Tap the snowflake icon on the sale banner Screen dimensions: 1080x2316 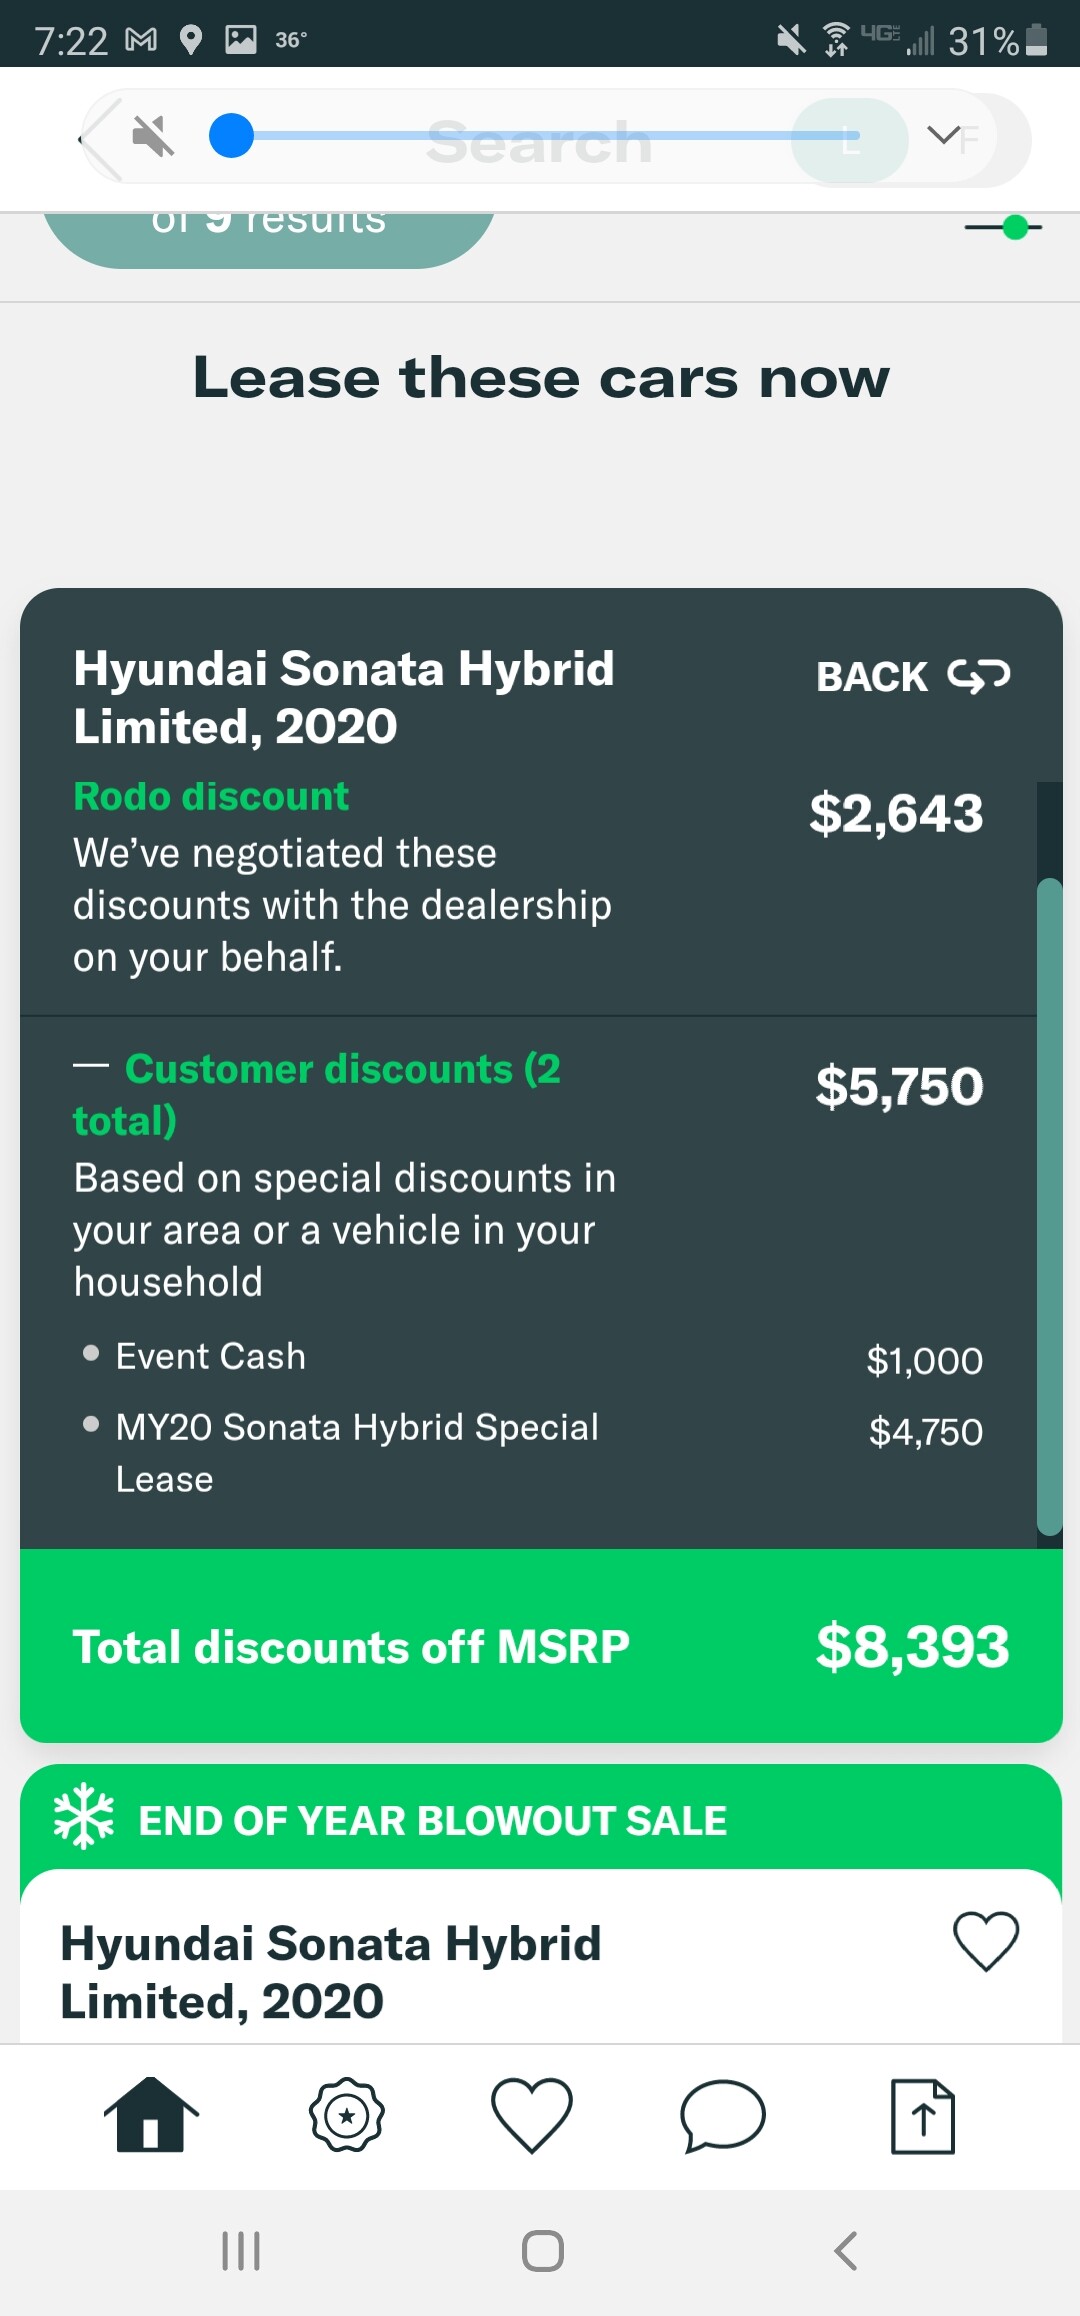84,1815
